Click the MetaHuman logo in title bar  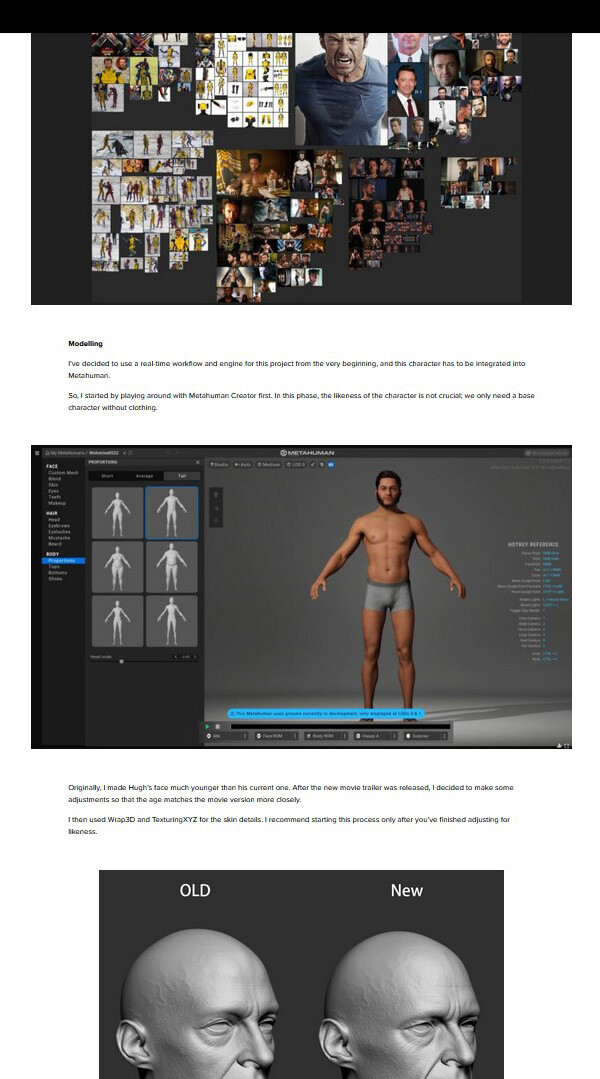308,453
